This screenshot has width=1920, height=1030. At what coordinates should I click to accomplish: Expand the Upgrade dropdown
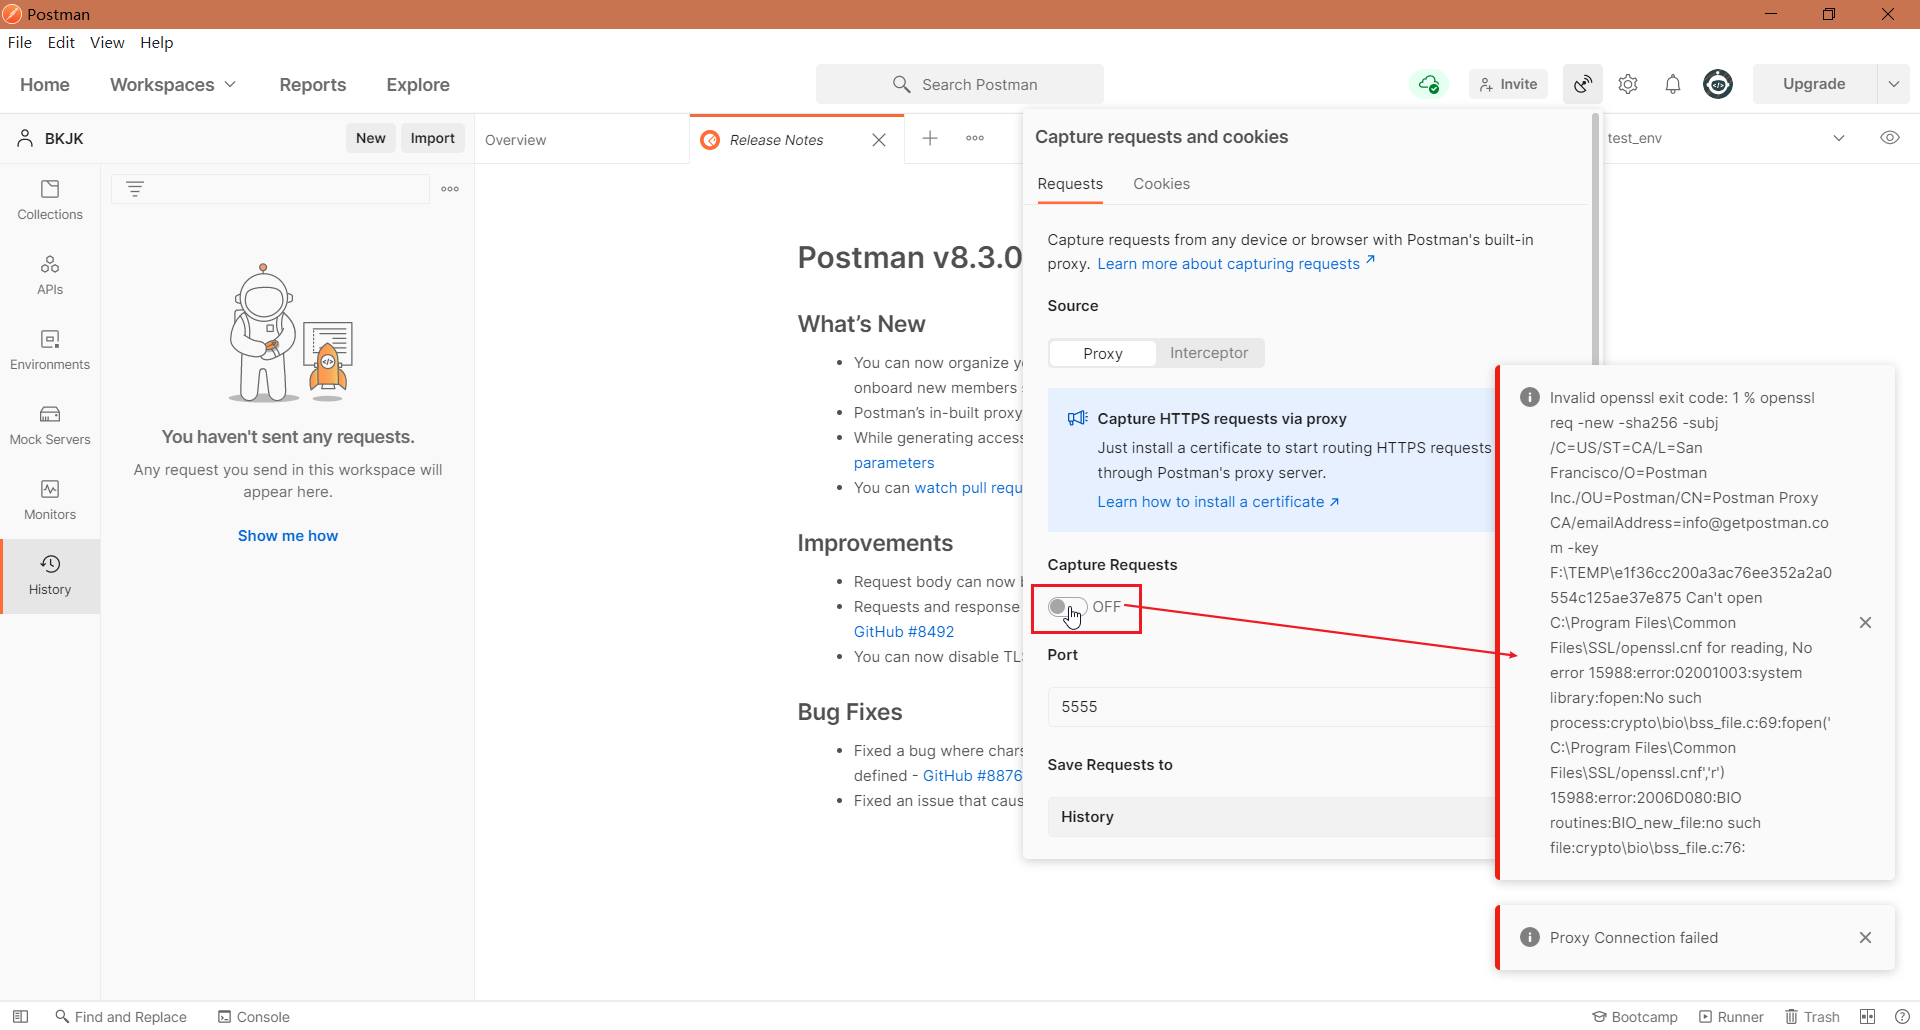click(1895, 84)
